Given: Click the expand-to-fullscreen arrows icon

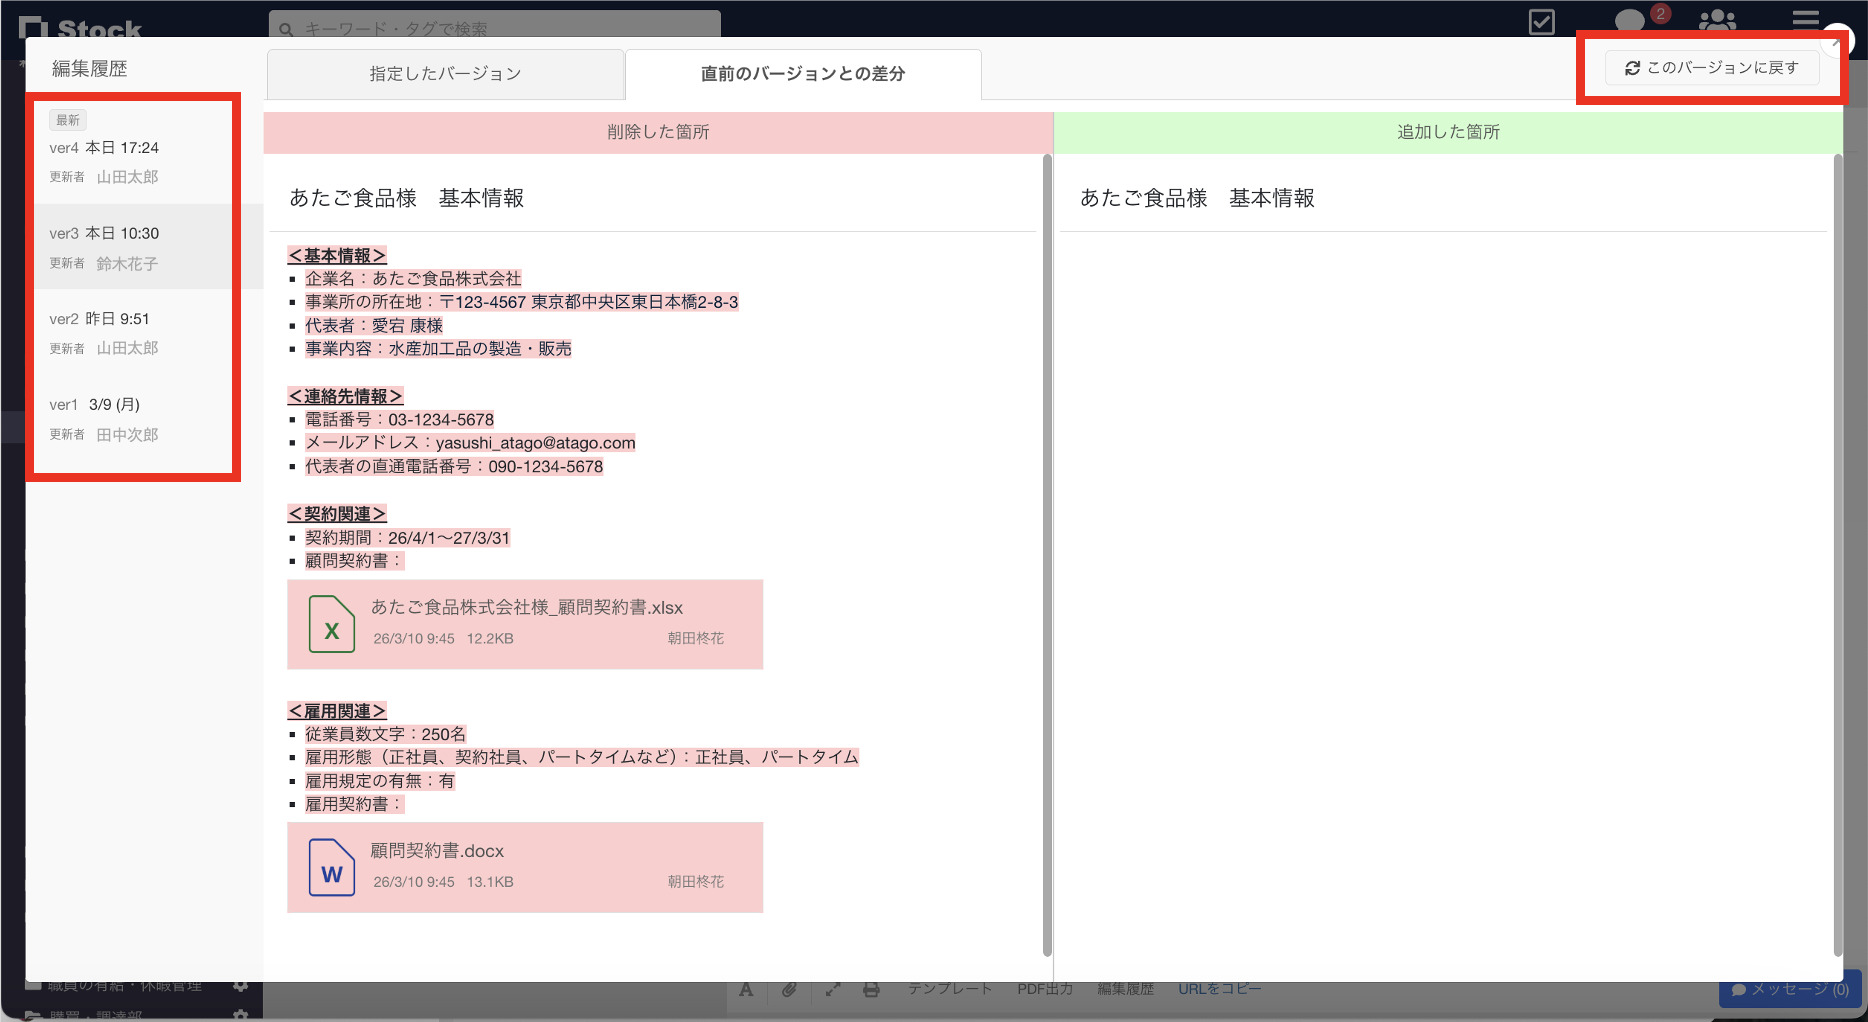Looking at the screenshot, I should (x=833, y=989).
